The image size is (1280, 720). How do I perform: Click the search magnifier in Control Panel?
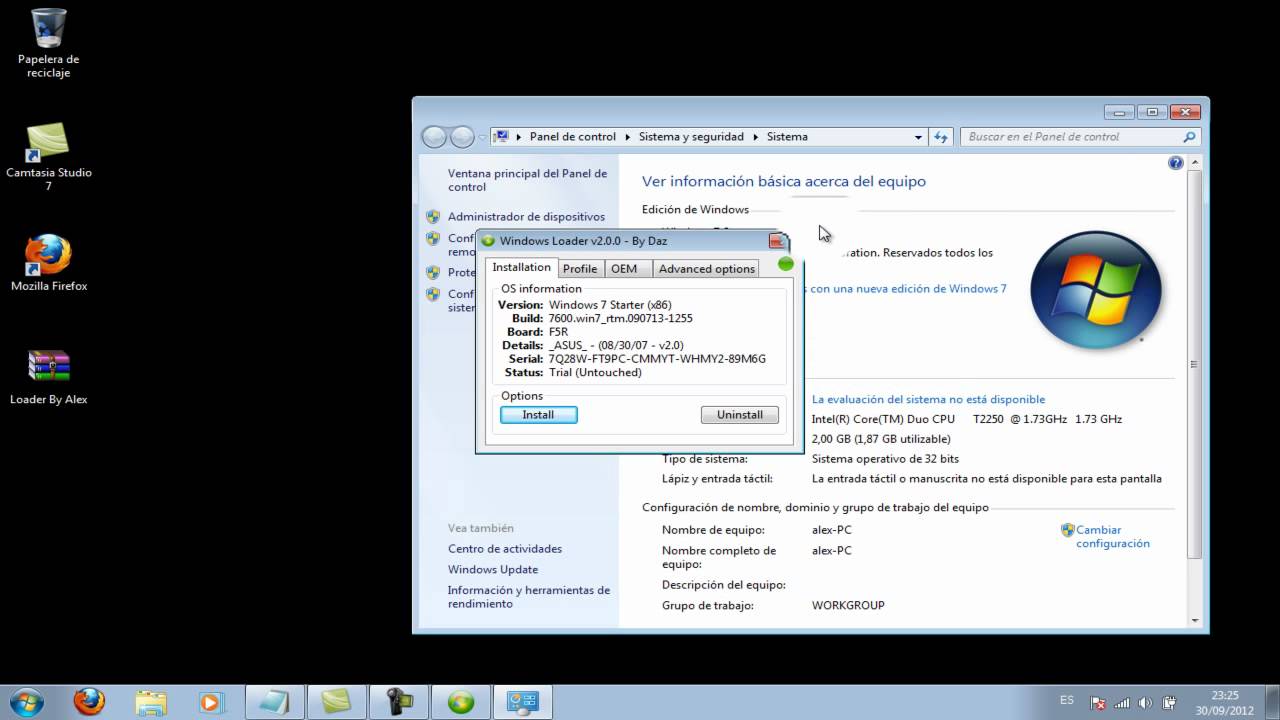1189,137
